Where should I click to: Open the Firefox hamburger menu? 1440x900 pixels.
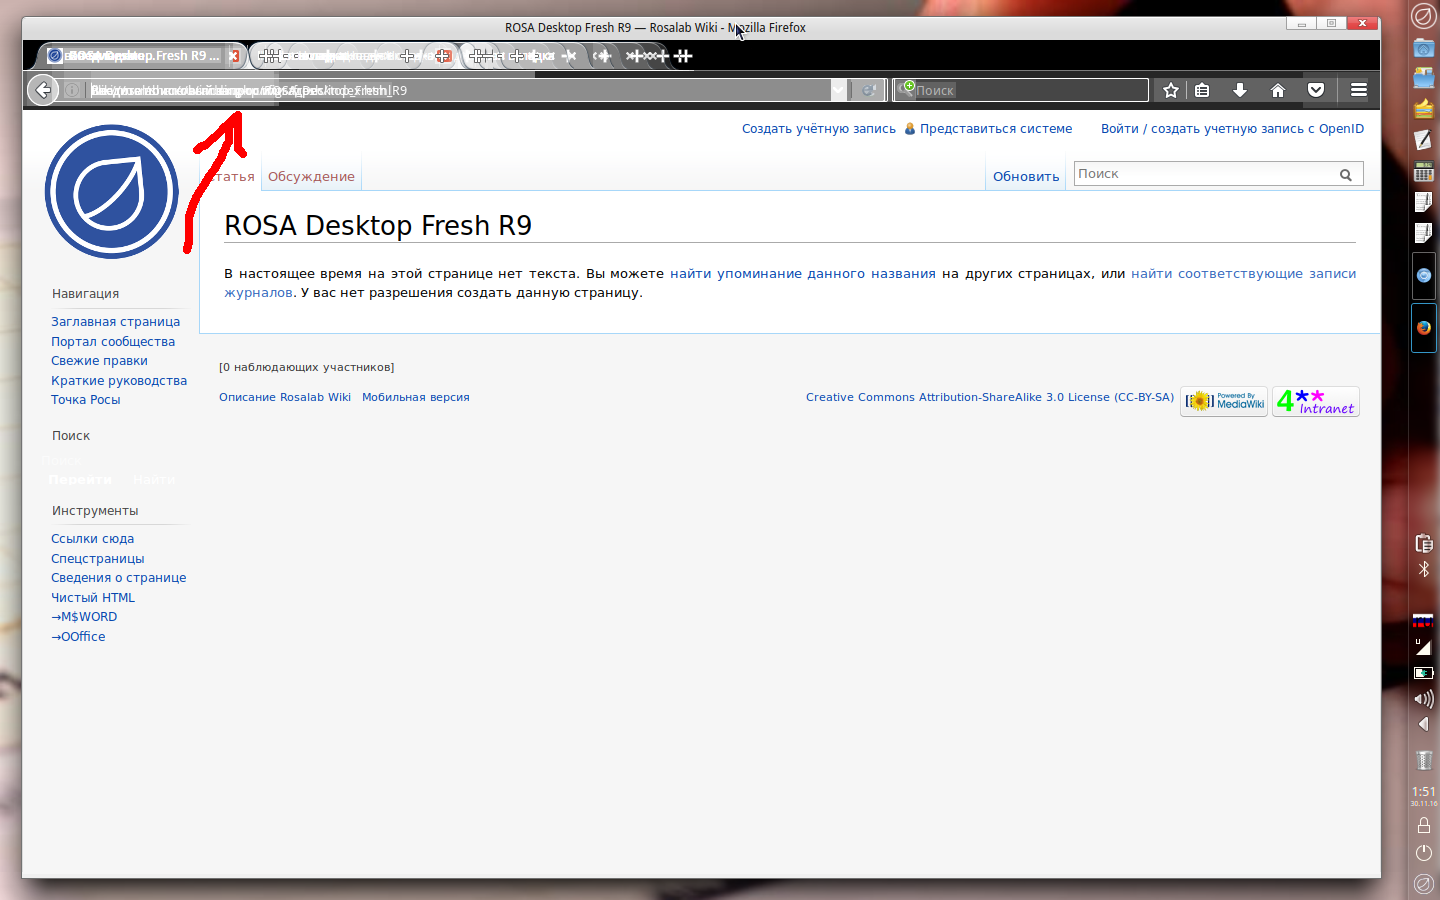click(x=1359, y=90)
